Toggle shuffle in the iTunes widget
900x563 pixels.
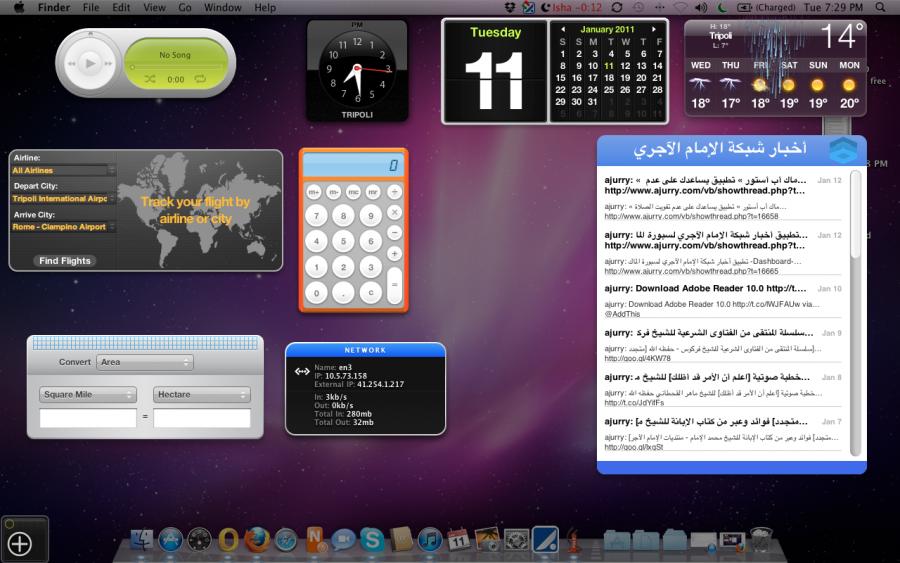pos(150,79)
